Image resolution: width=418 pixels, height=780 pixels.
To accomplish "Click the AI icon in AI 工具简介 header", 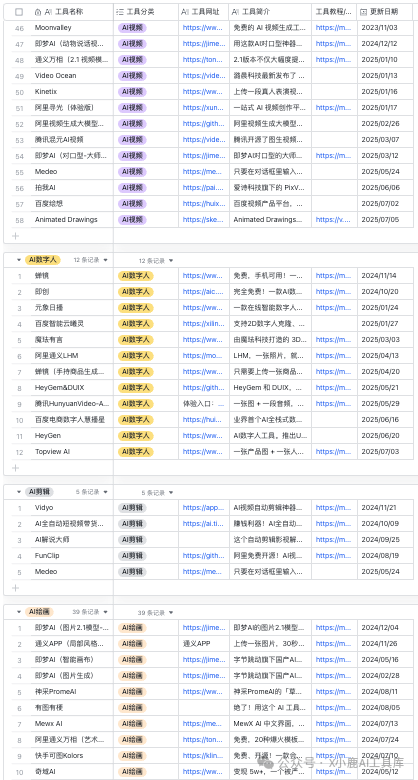I will pyautogui.click(x=236, y=11).
